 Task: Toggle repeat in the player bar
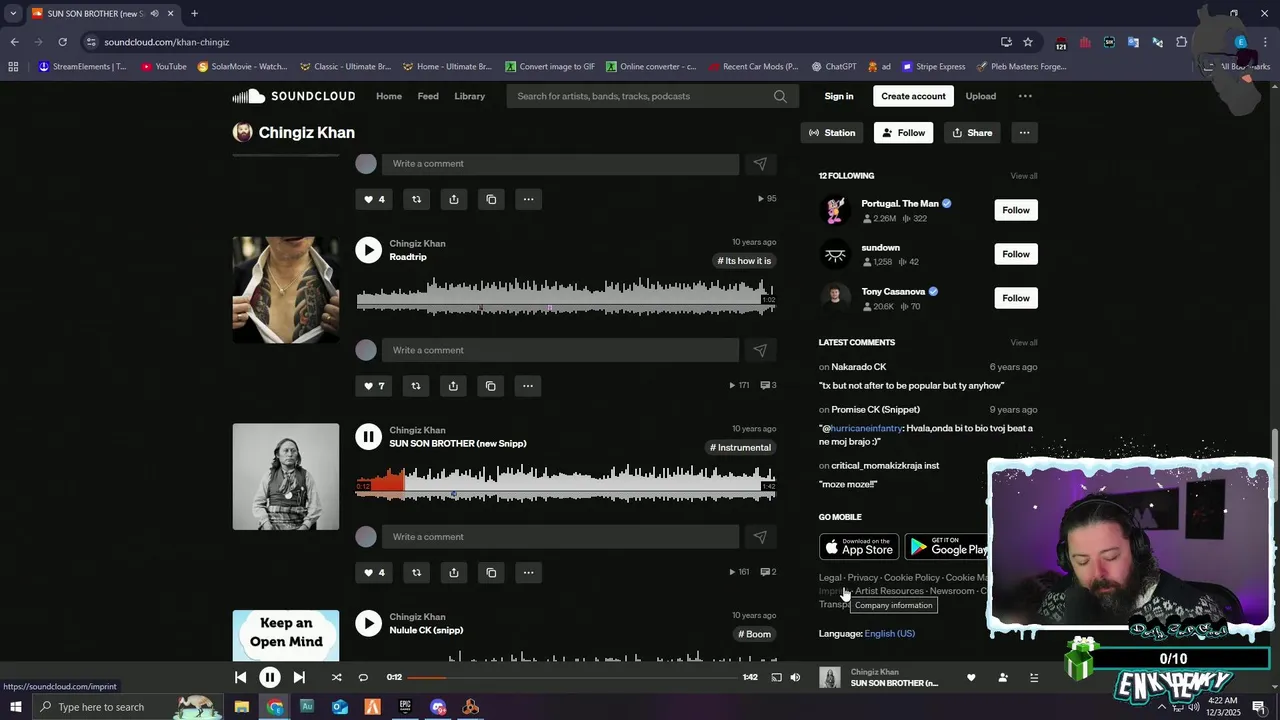363,677
